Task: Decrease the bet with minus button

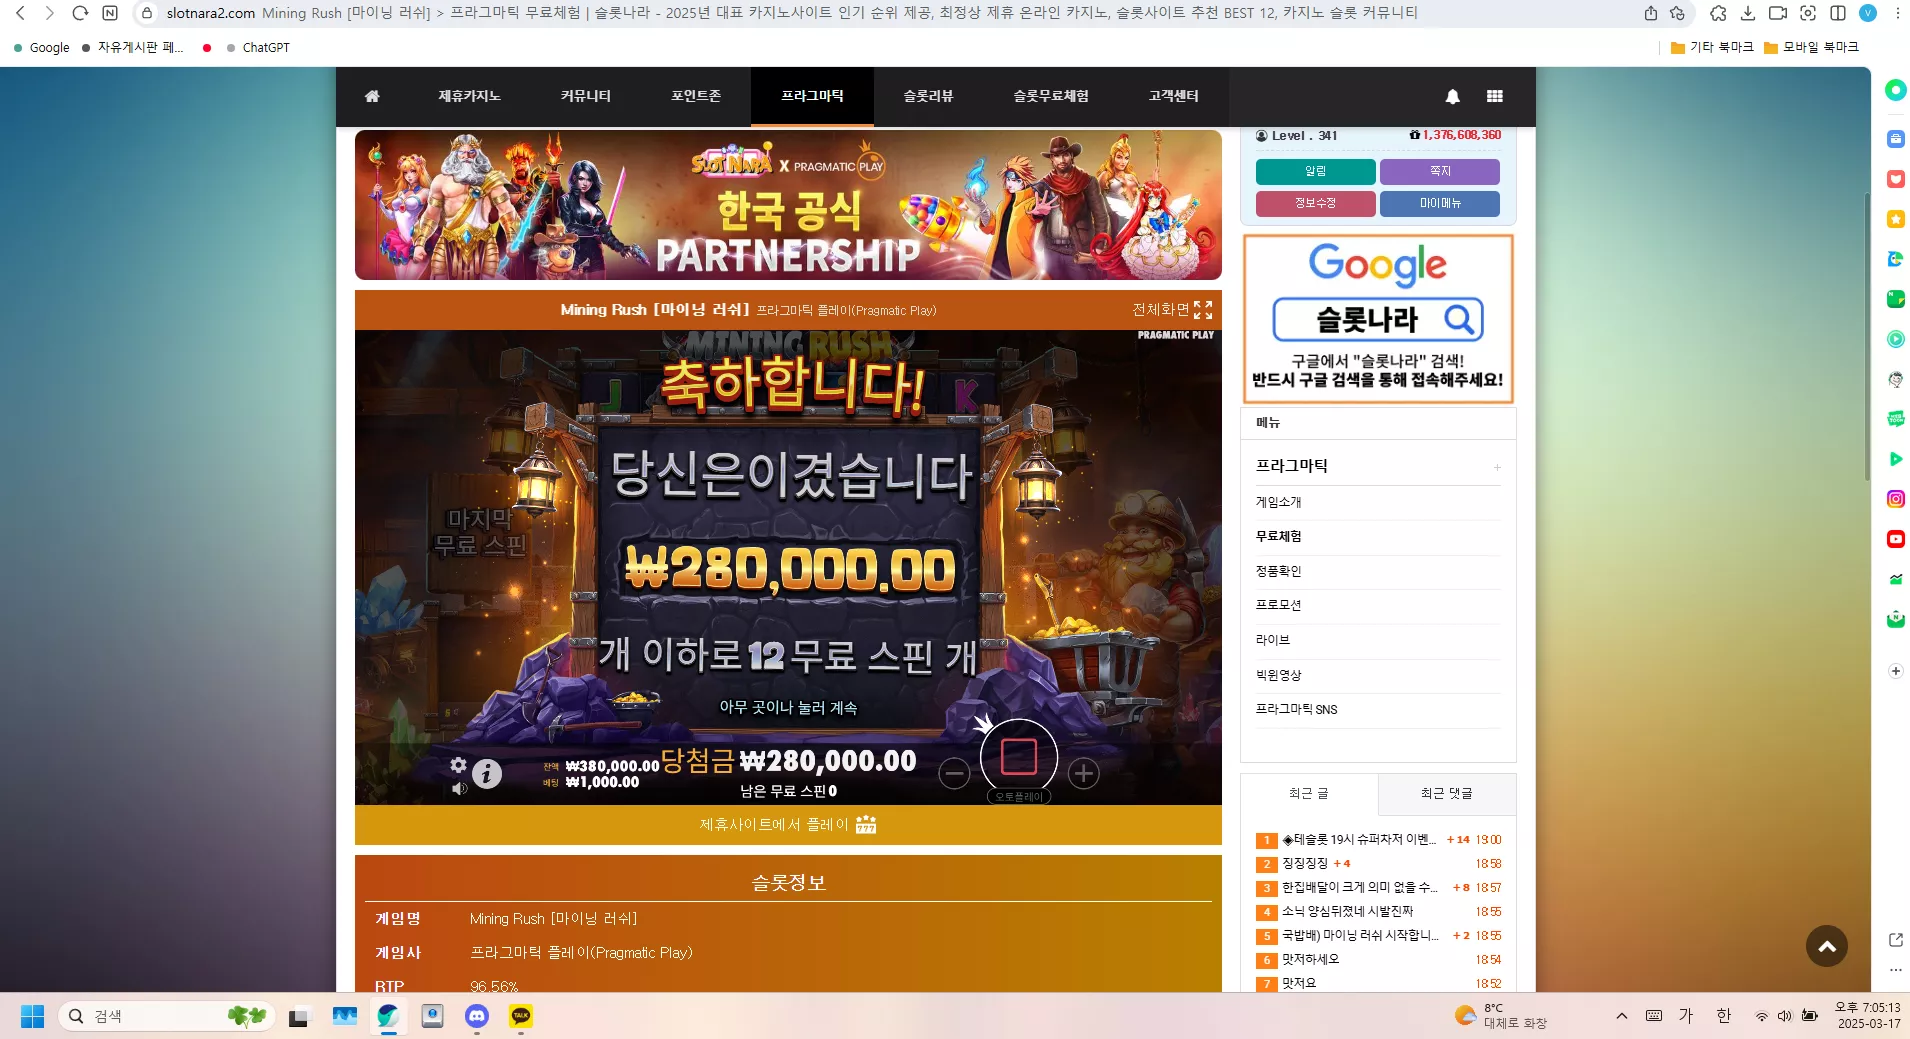Action: [x=954, y=773]
